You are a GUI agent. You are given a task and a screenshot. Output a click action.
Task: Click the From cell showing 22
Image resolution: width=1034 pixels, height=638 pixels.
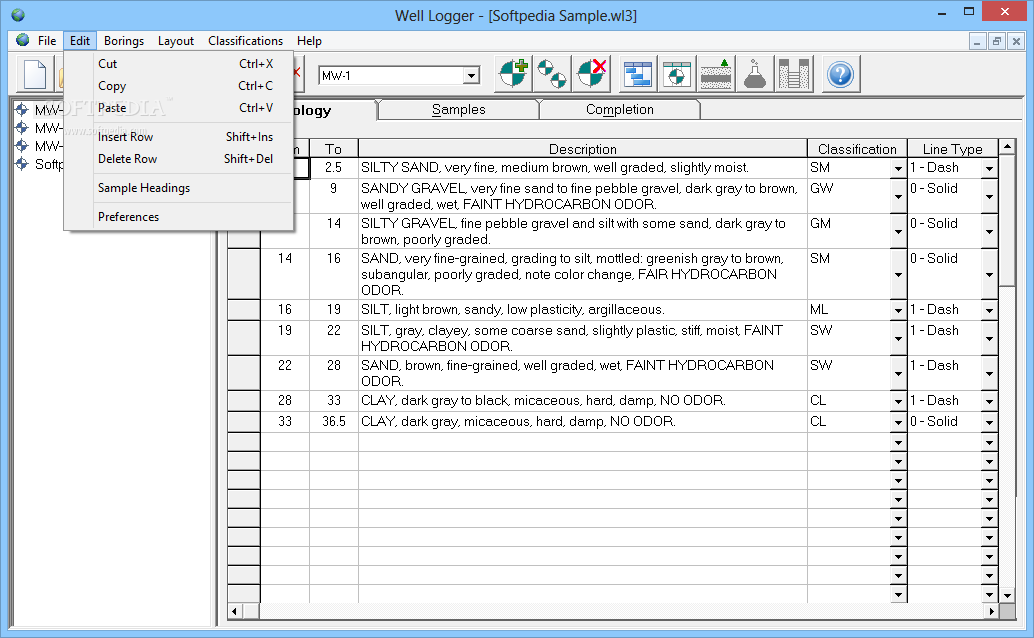click(285, 373)
